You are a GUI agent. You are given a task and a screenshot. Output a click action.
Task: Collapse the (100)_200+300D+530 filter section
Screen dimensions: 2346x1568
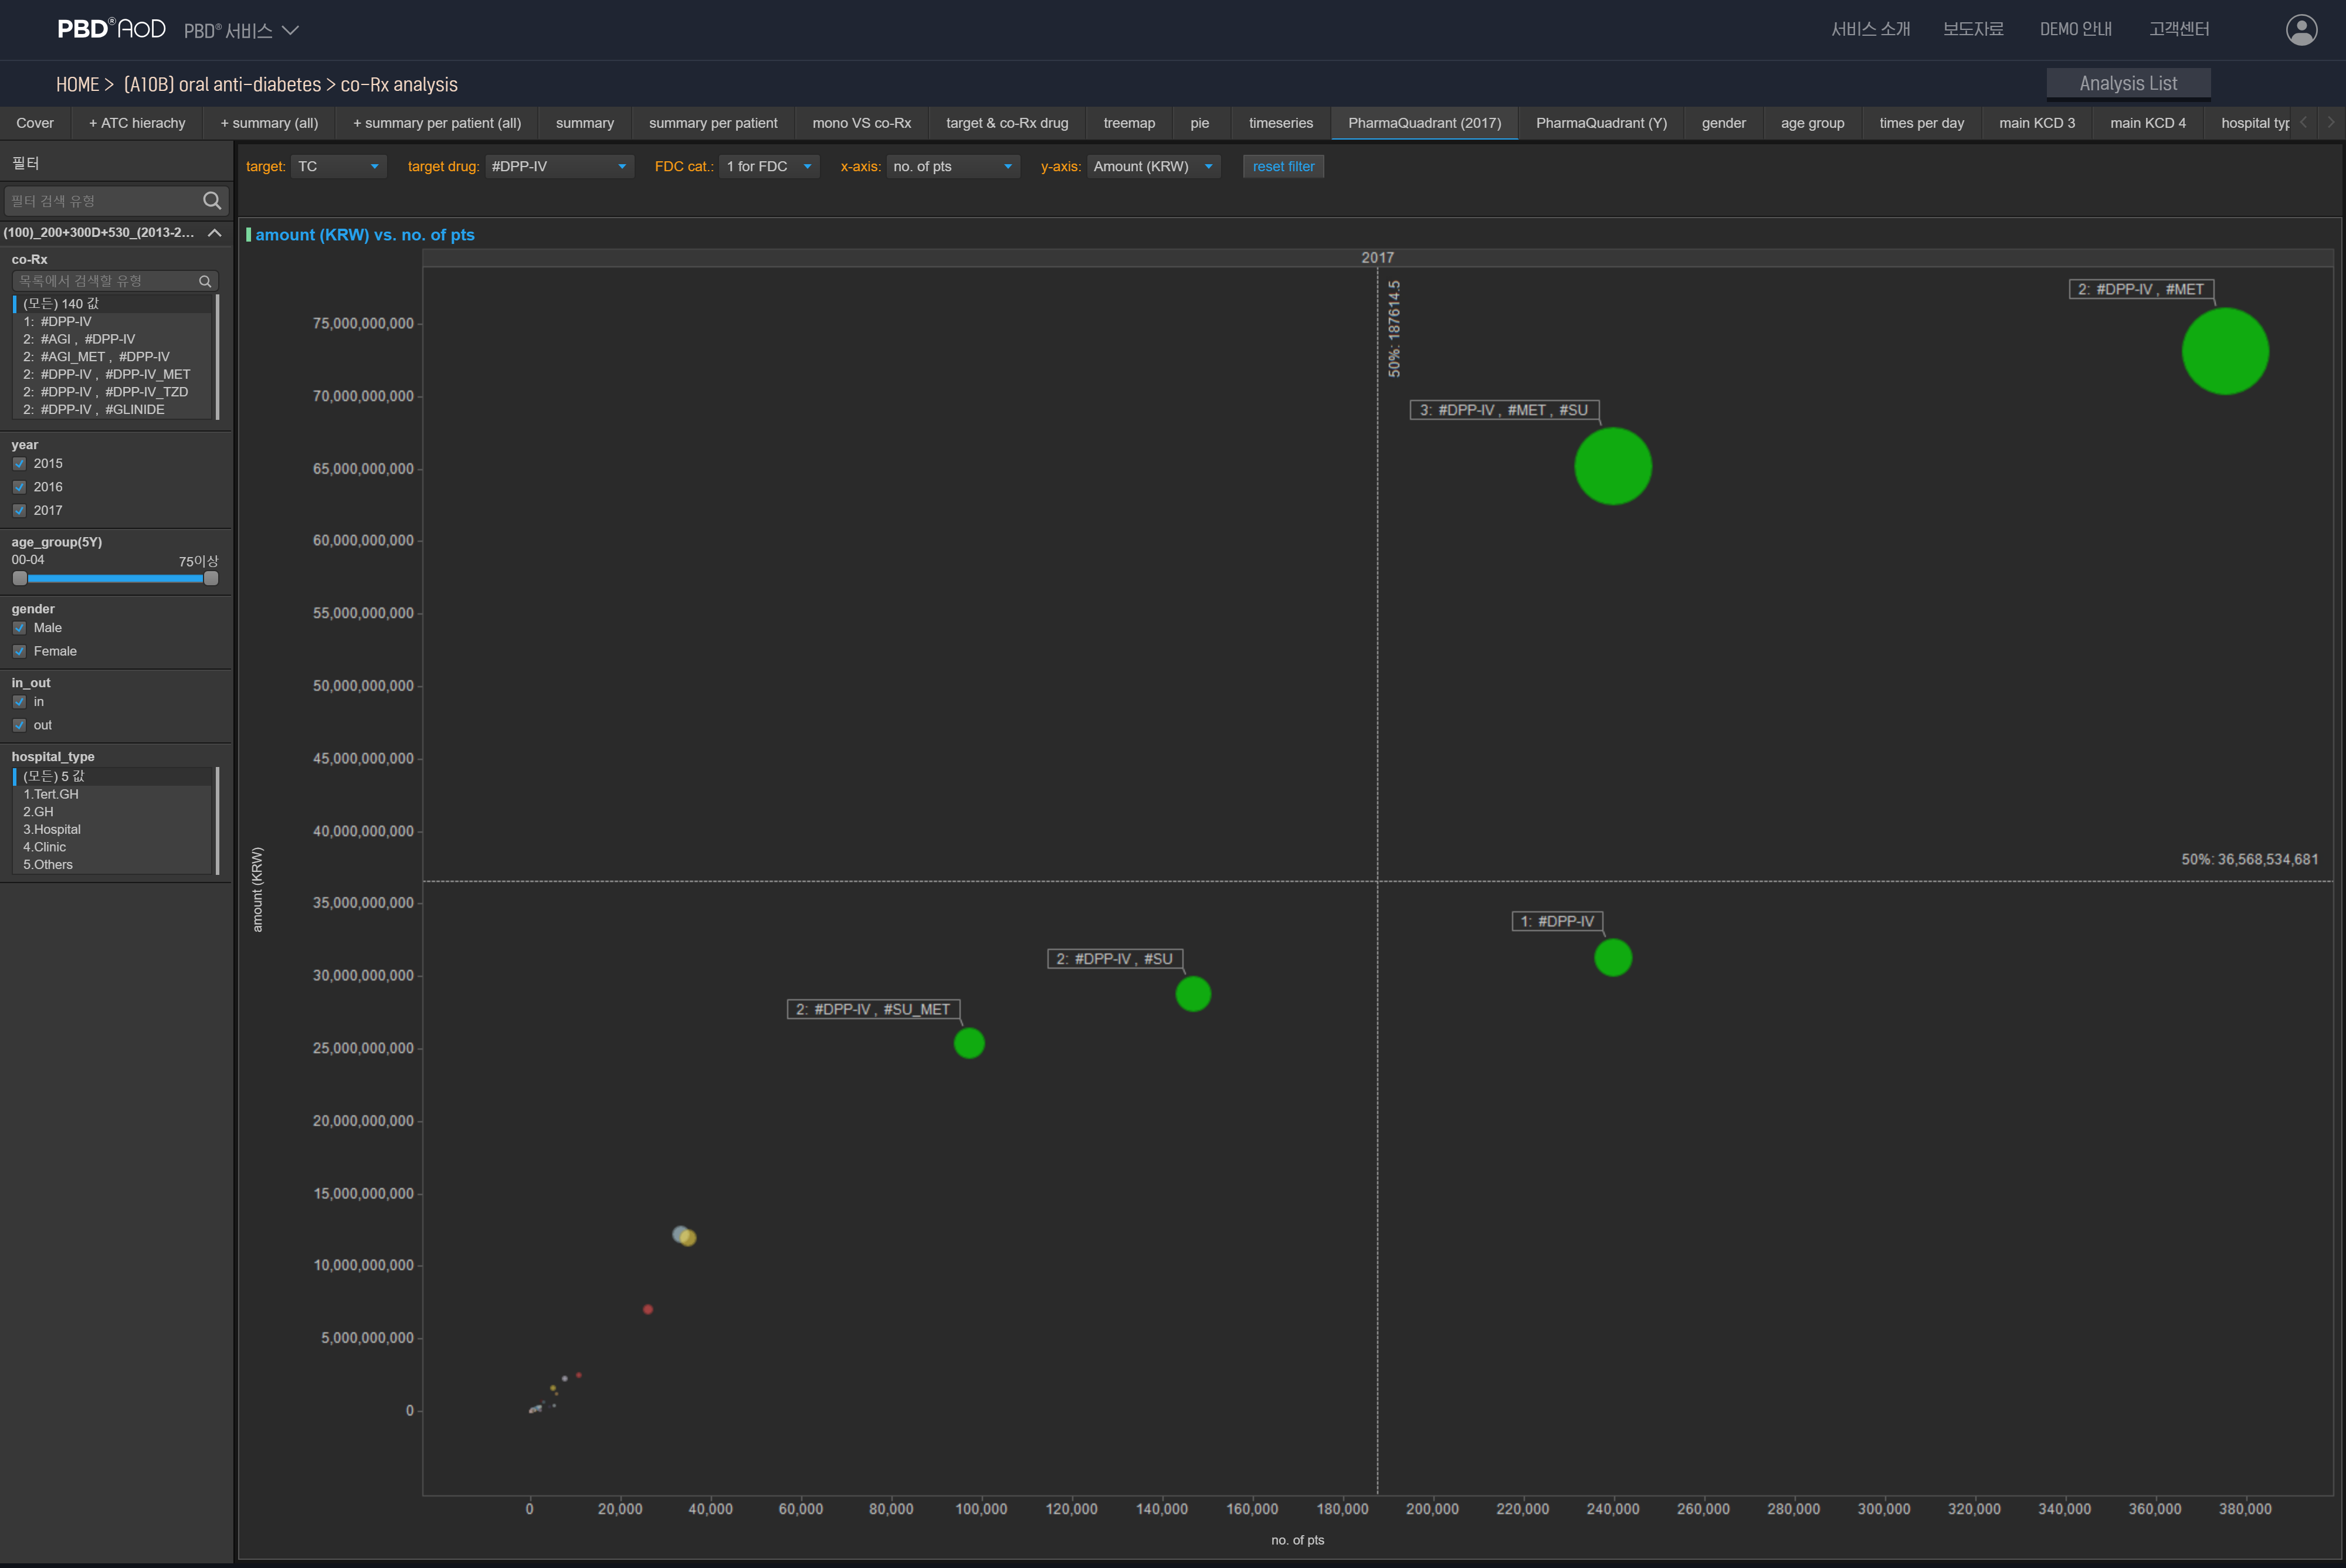click(x=214, y=232)
